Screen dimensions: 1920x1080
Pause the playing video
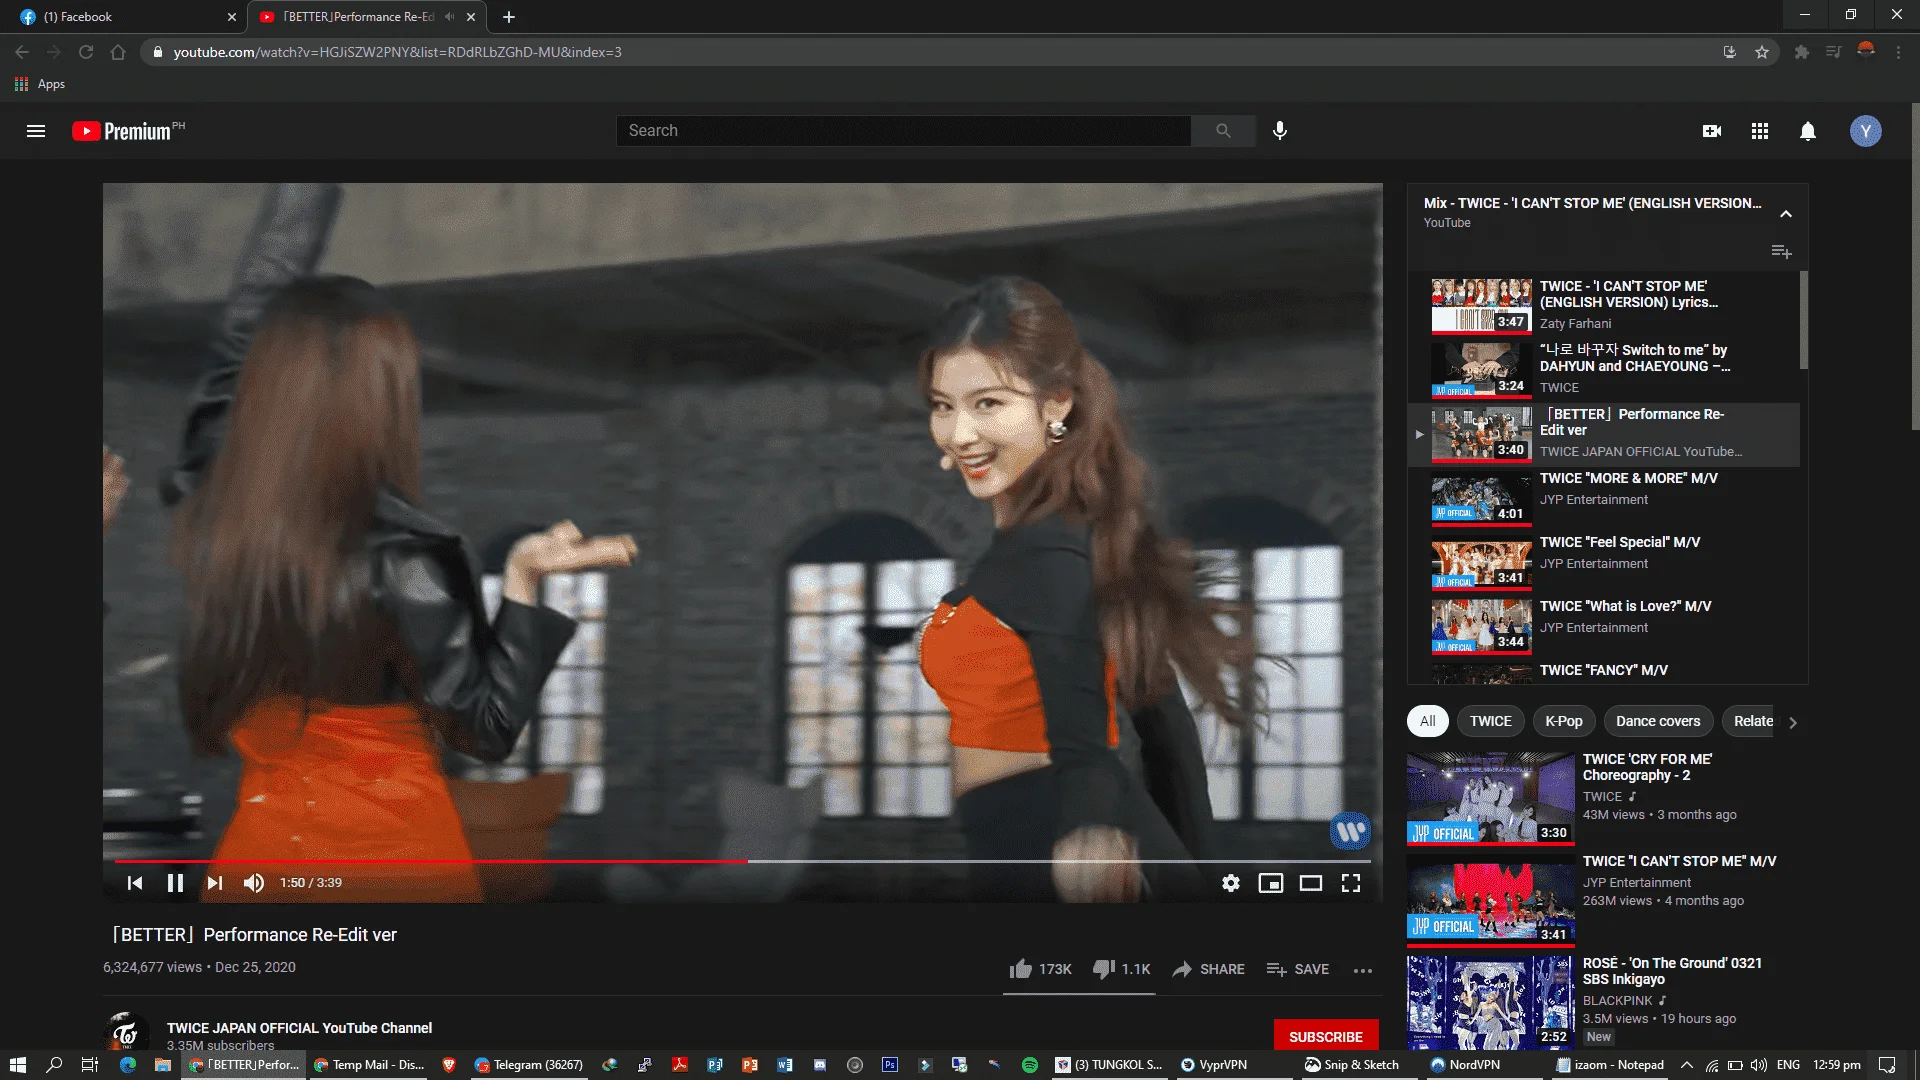175,883
